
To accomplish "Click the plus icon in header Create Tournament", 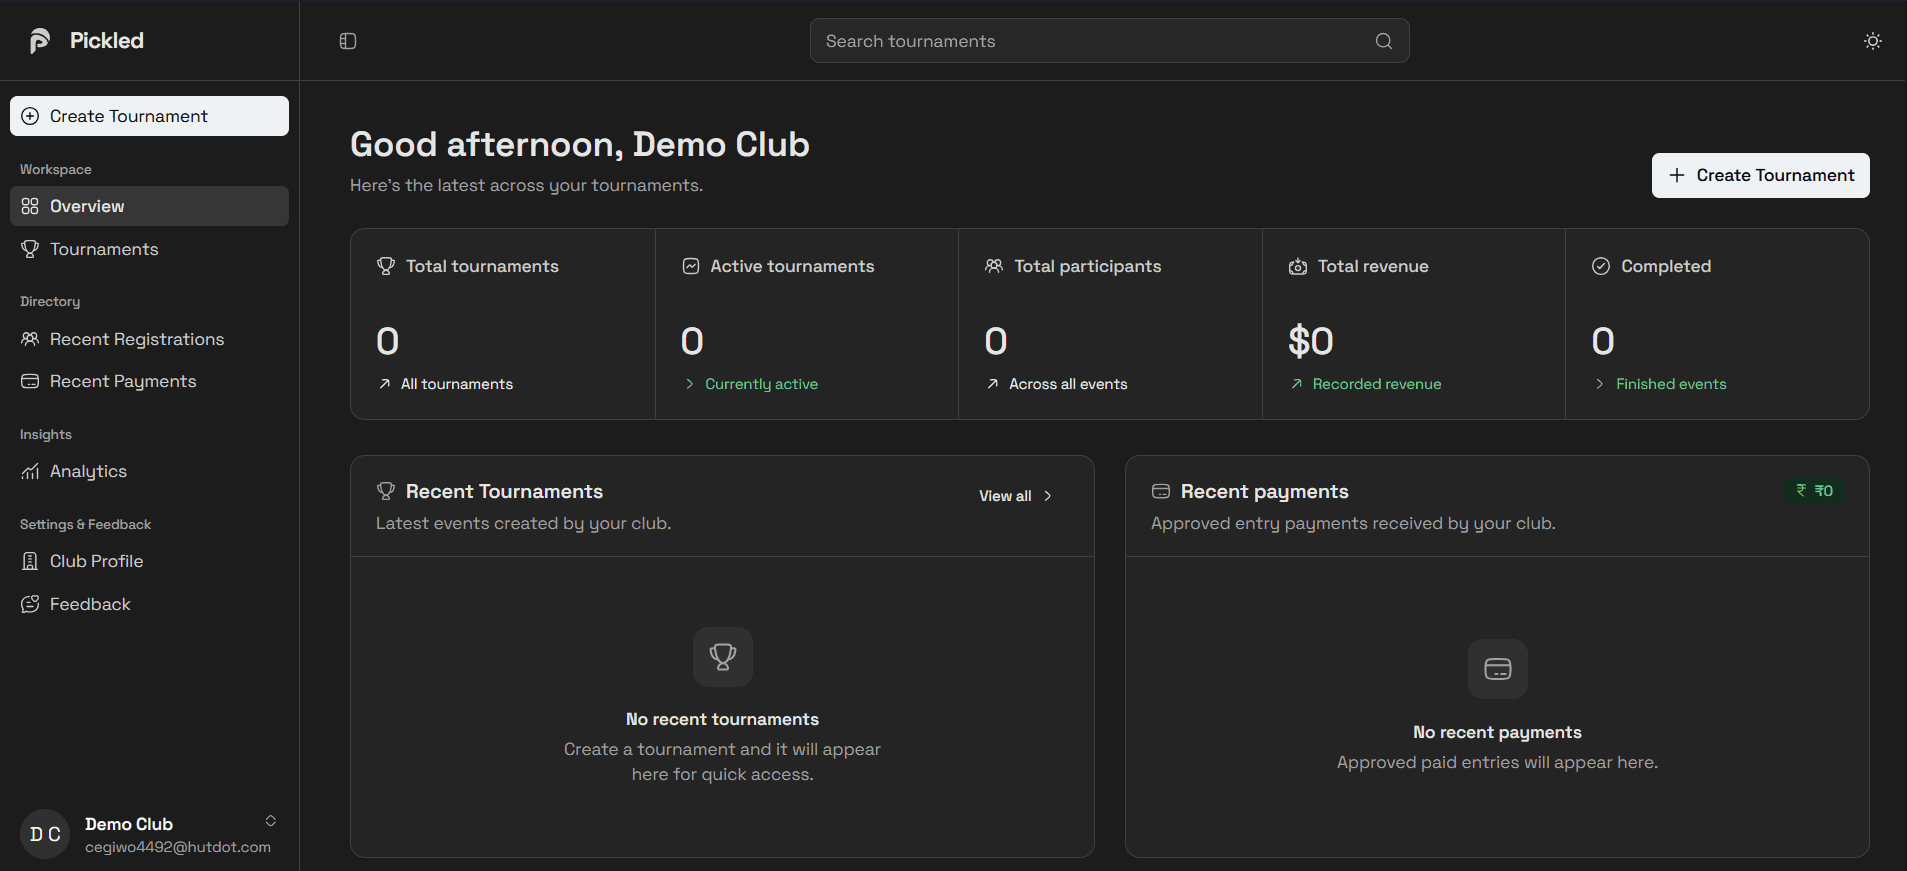I will (1677, 175).
